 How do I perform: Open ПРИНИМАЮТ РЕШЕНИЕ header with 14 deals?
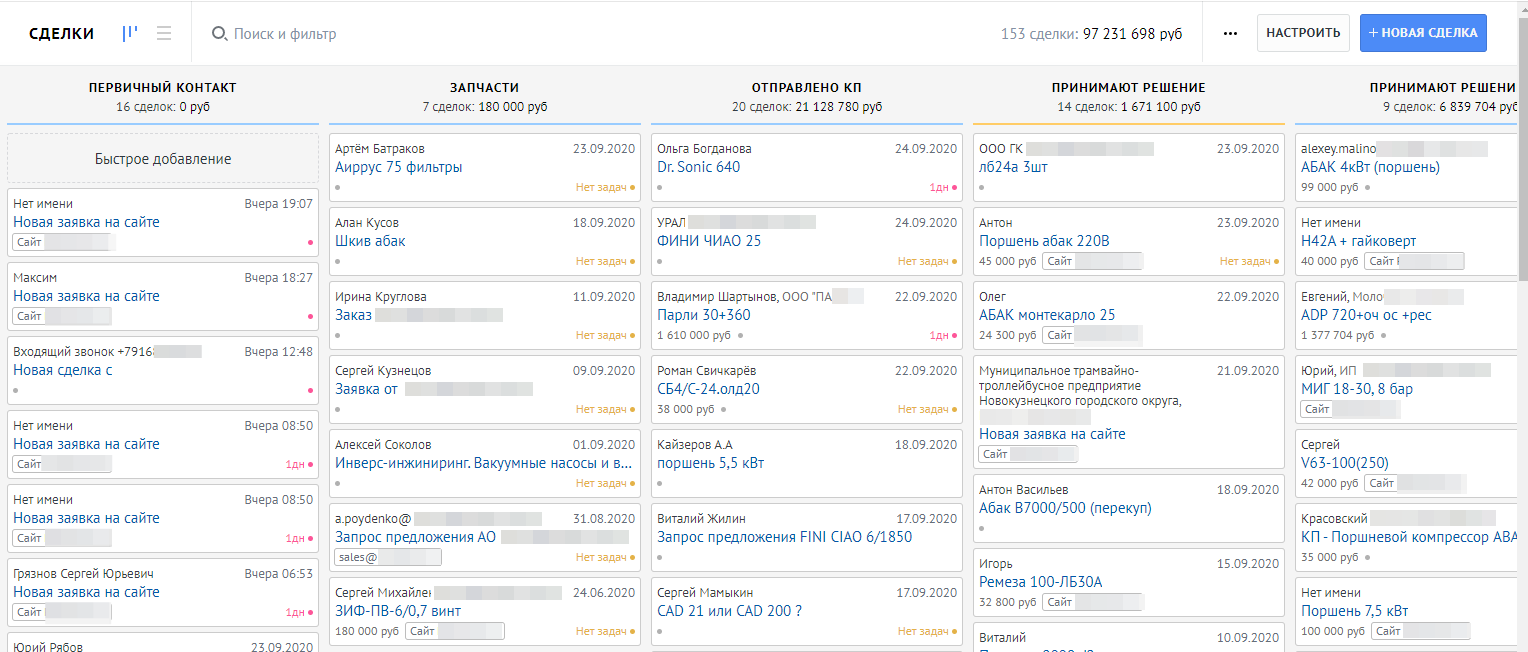(1129, 88)
